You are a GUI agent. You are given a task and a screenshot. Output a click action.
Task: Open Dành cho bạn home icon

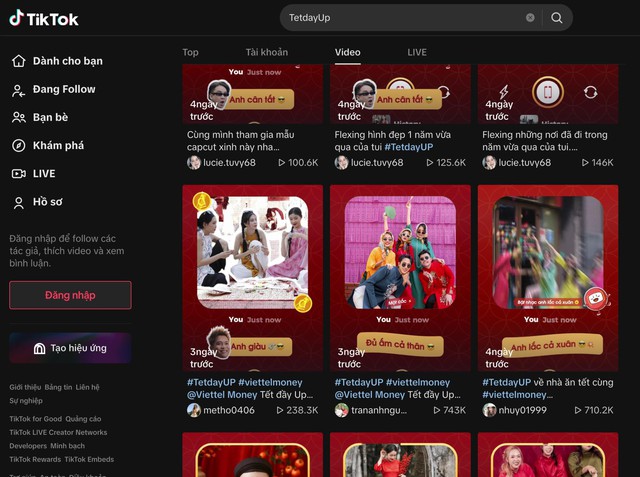click(x=18, y=61)
